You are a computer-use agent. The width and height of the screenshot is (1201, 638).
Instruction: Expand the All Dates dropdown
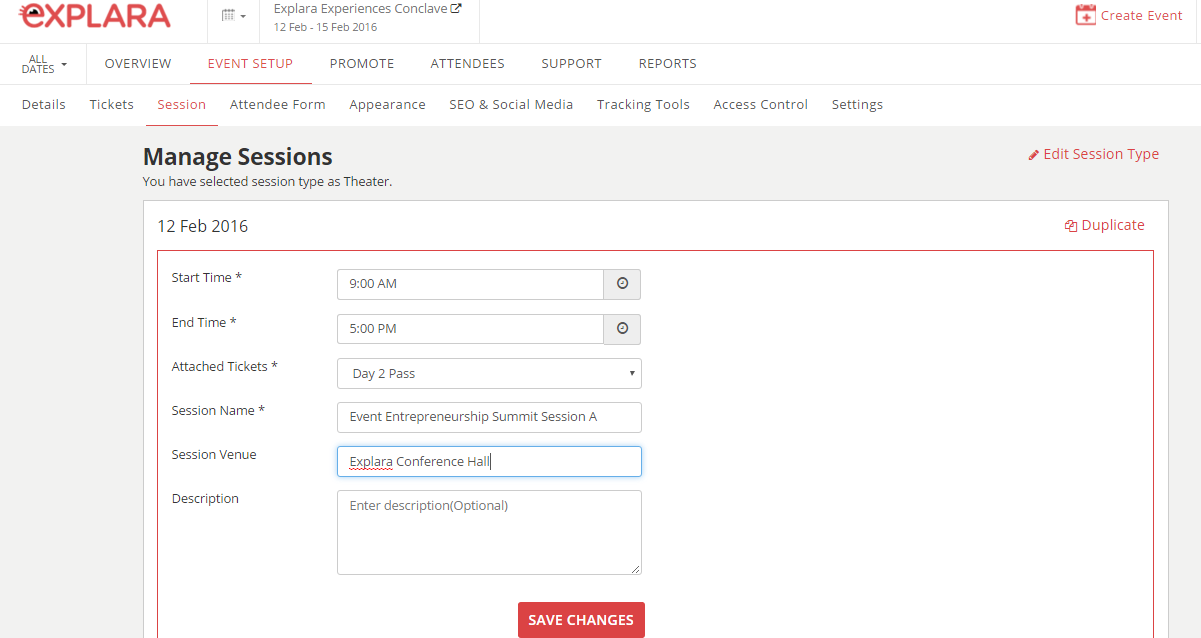pos(44,64)
